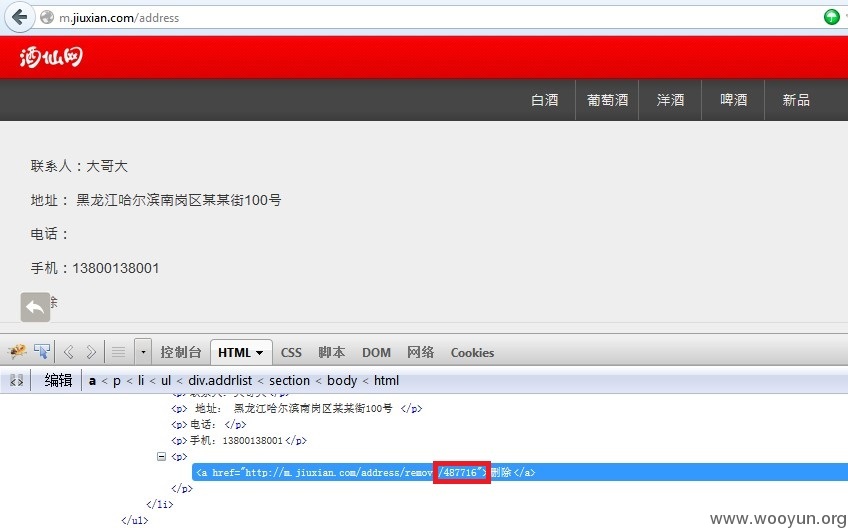The width and height of the screenshot is (848, 528).
Task: Select breadcrumb node div.addrlist
Action: [220, 381]
